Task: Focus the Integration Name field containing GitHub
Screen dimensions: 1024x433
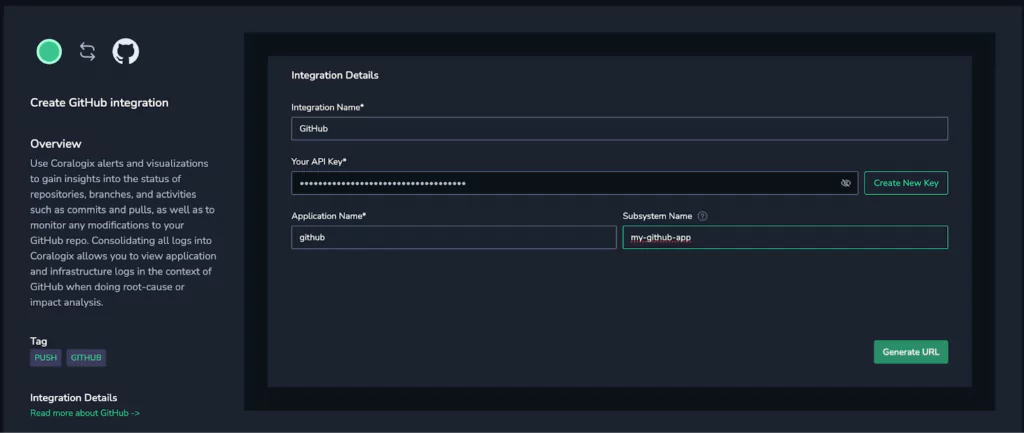Action: pos(619,129)
